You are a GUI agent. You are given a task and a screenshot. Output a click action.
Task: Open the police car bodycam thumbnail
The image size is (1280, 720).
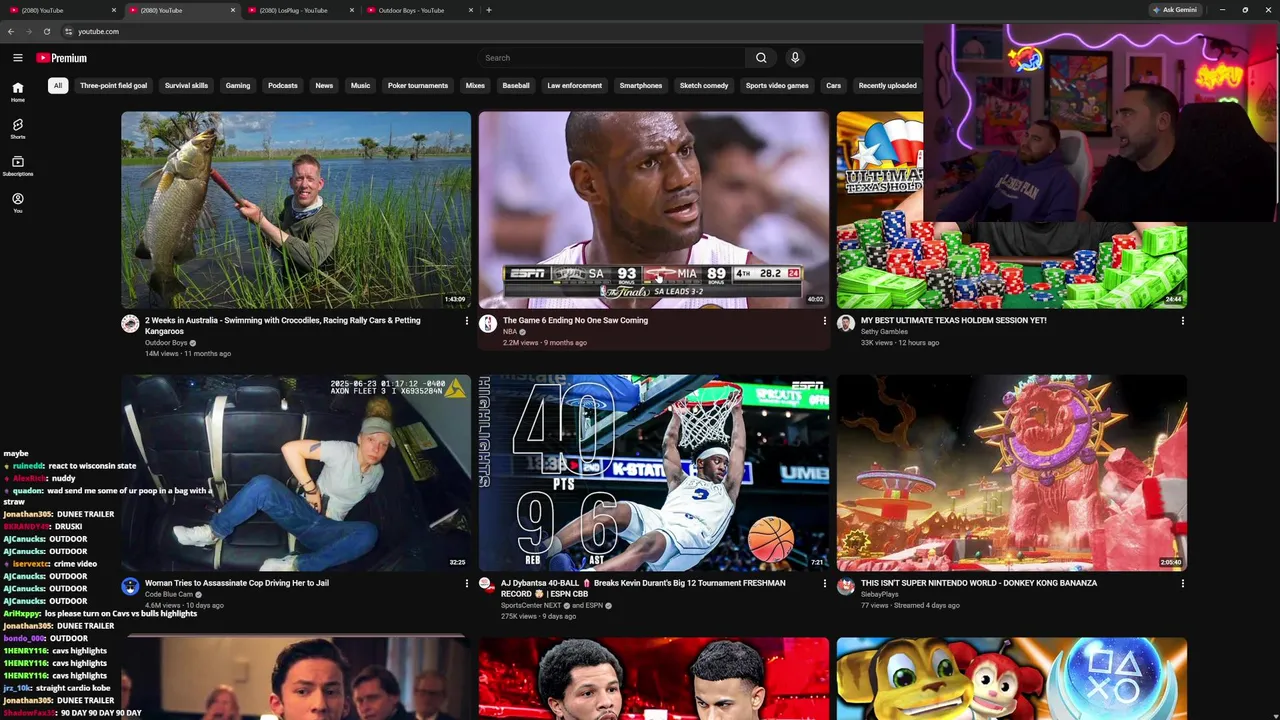click(296, 473)
